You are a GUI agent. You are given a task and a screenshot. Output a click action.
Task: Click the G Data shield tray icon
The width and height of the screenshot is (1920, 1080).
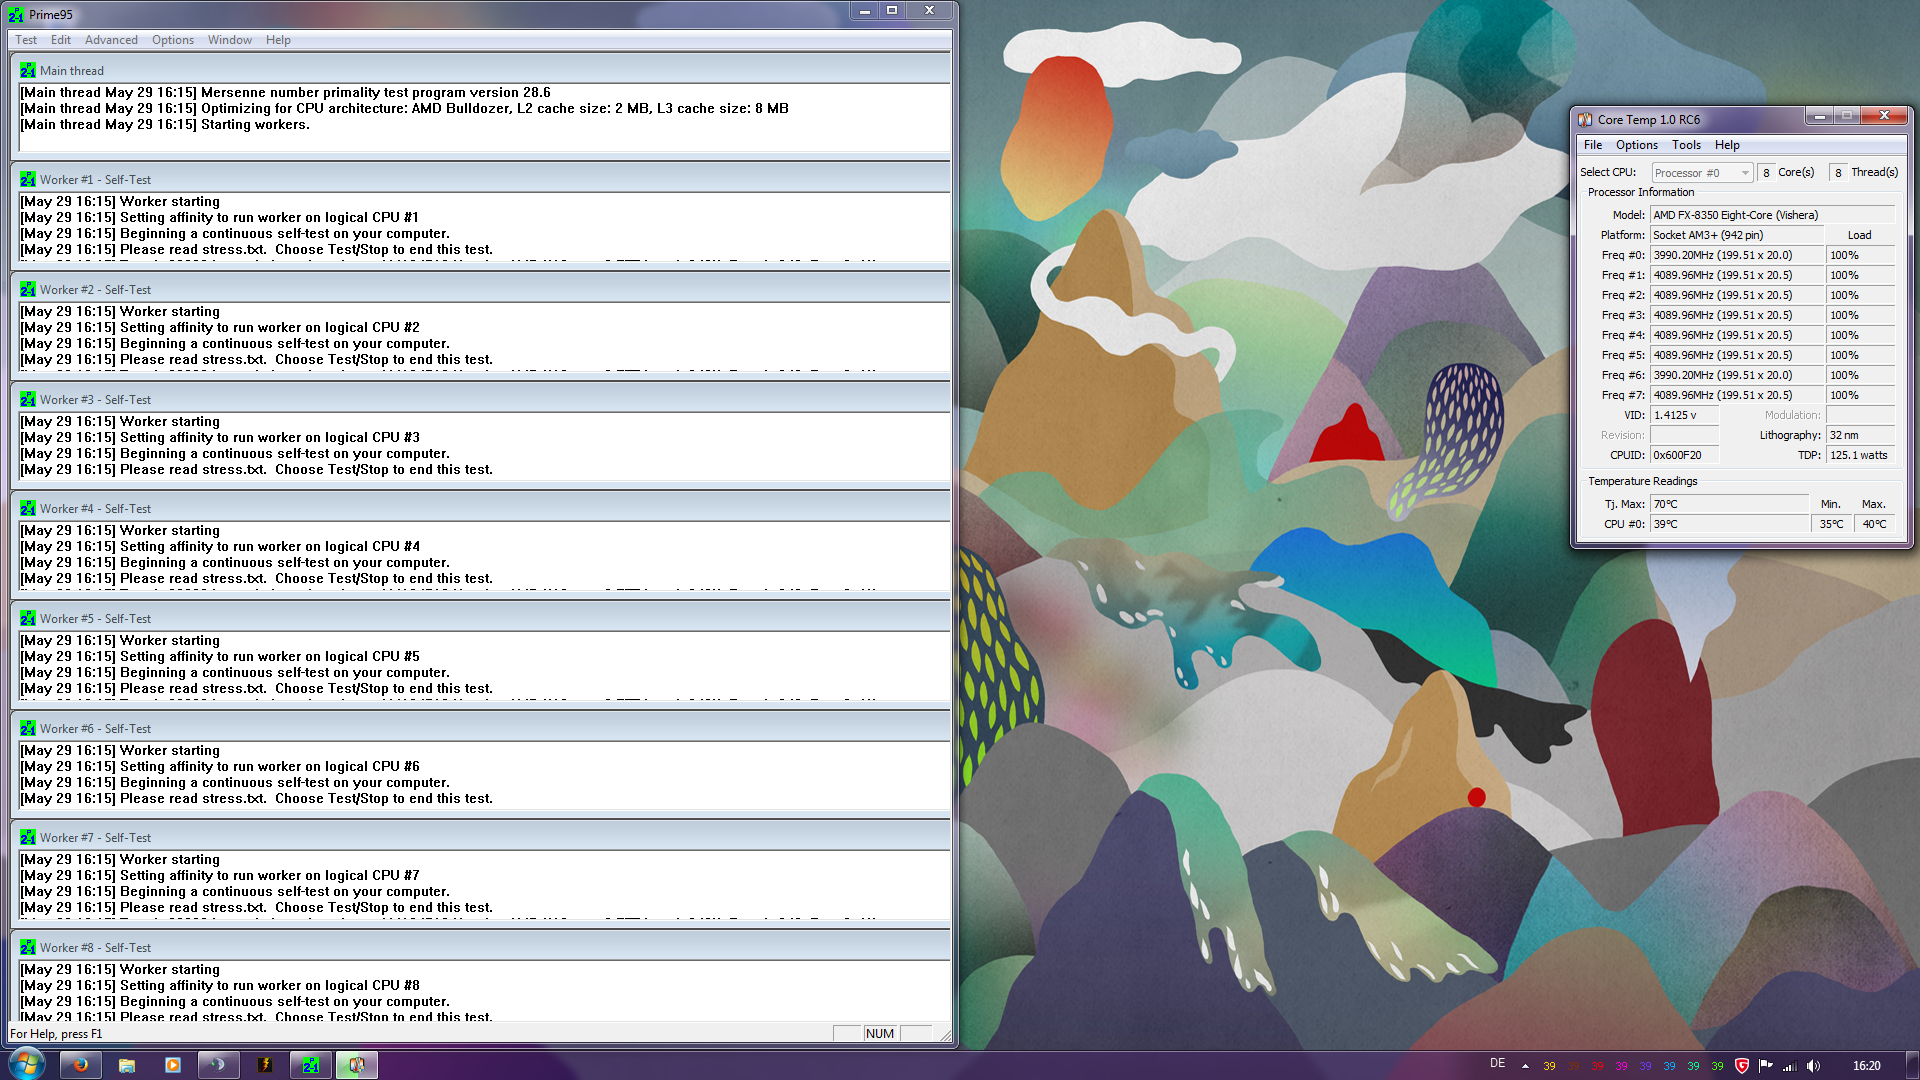[x=1742, y=1066]
